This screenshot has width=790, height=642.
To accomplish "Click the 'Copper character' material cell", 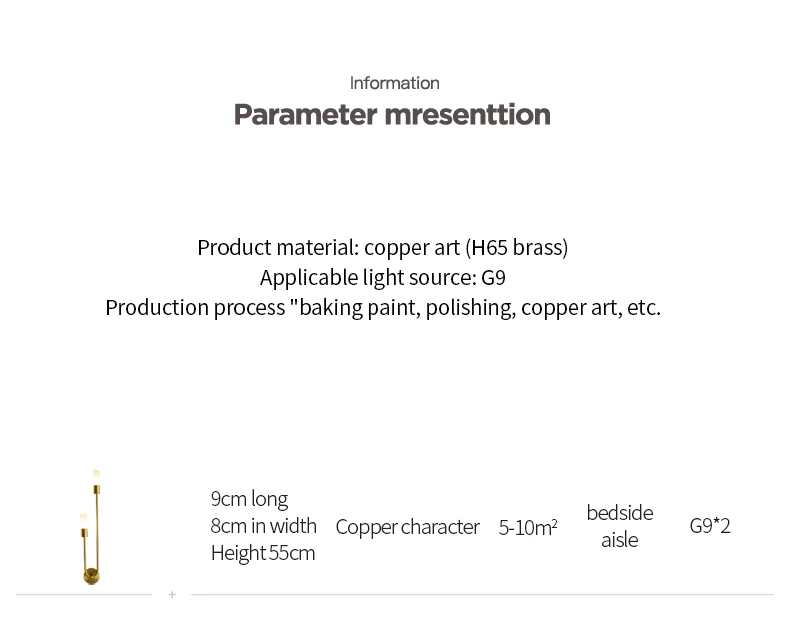I will (x=407, y=526).
